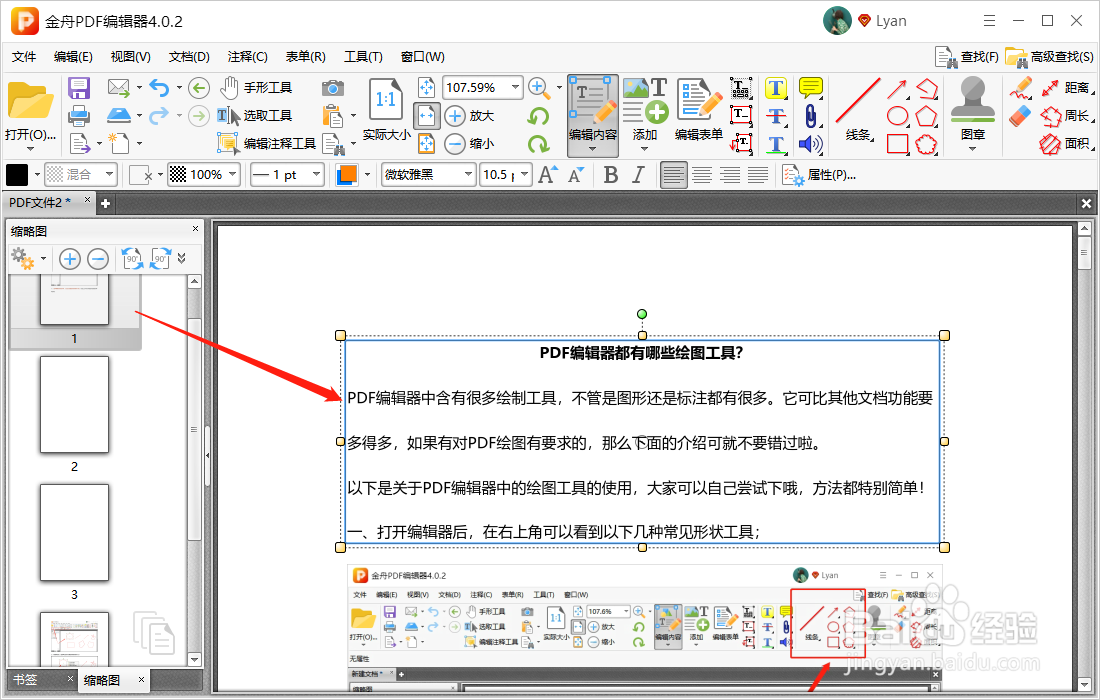The height and width of the screenshot is (700, 1100).
Task: Set text alignment to right
Action: (x=730, y=175)
